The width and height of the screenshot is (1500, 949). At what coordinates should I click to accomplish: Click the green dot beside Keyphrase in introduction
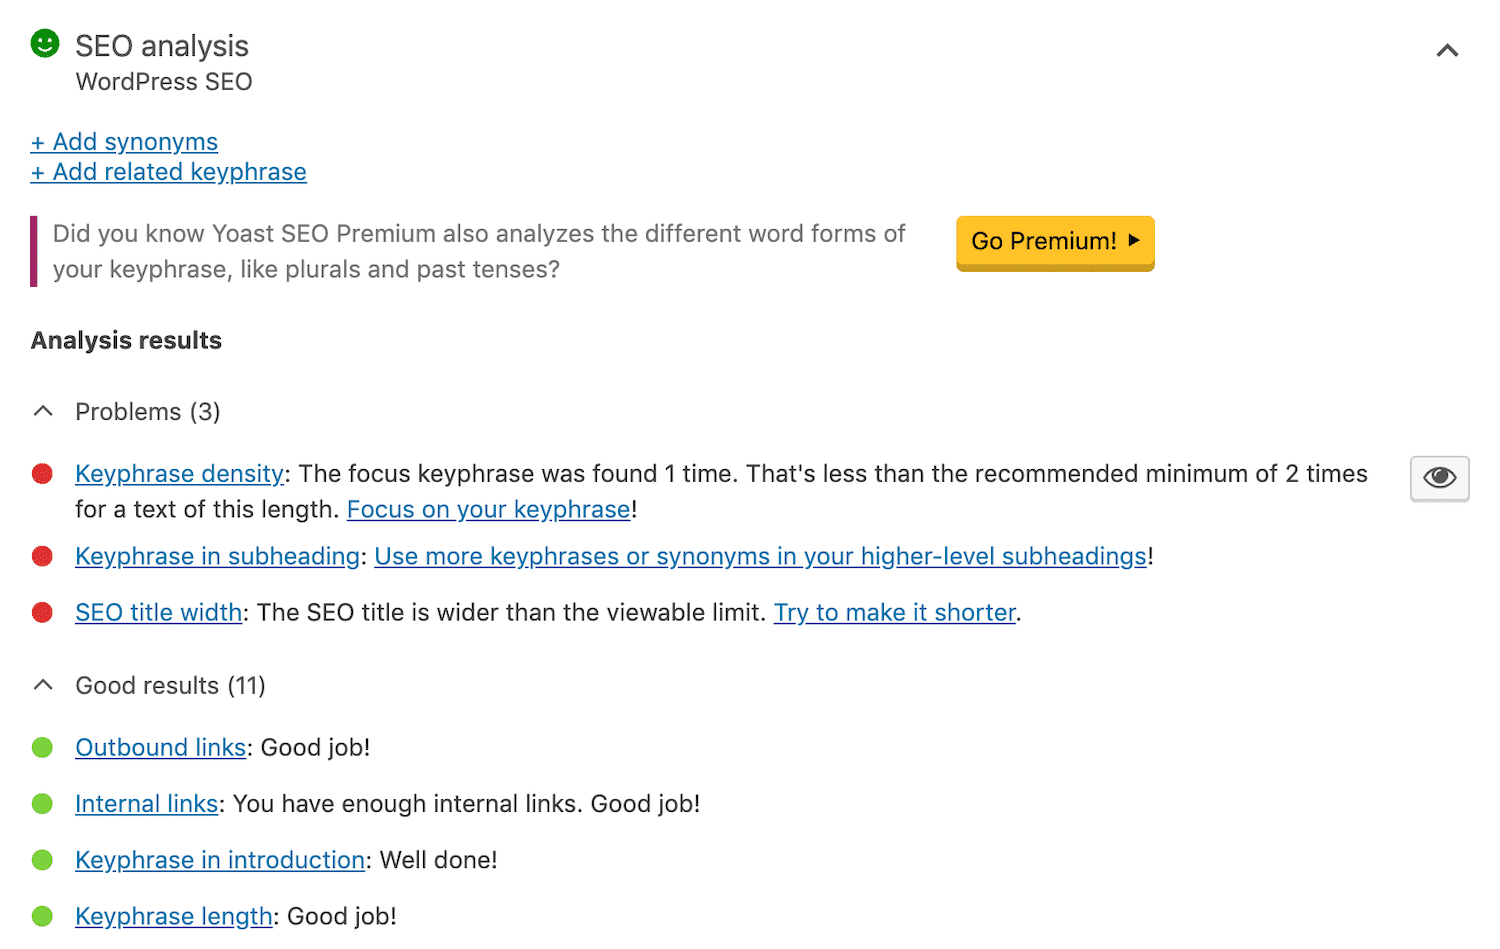click(x=42, y=860)
